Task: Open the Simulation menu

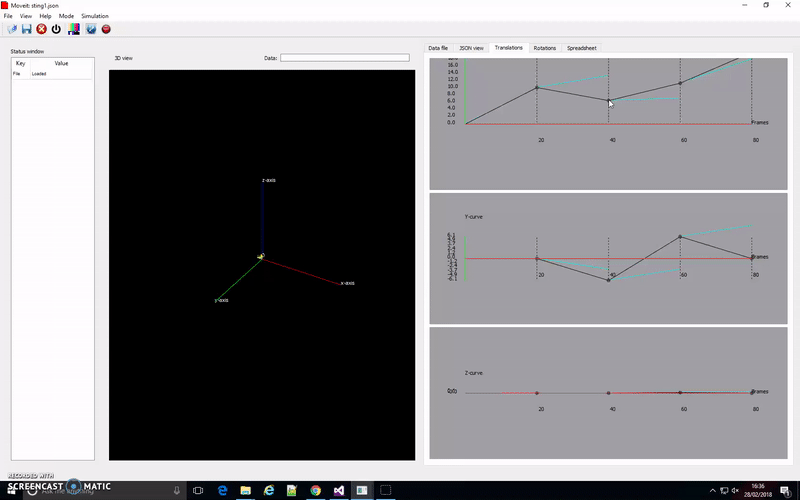Action: (x=95, y=16)
